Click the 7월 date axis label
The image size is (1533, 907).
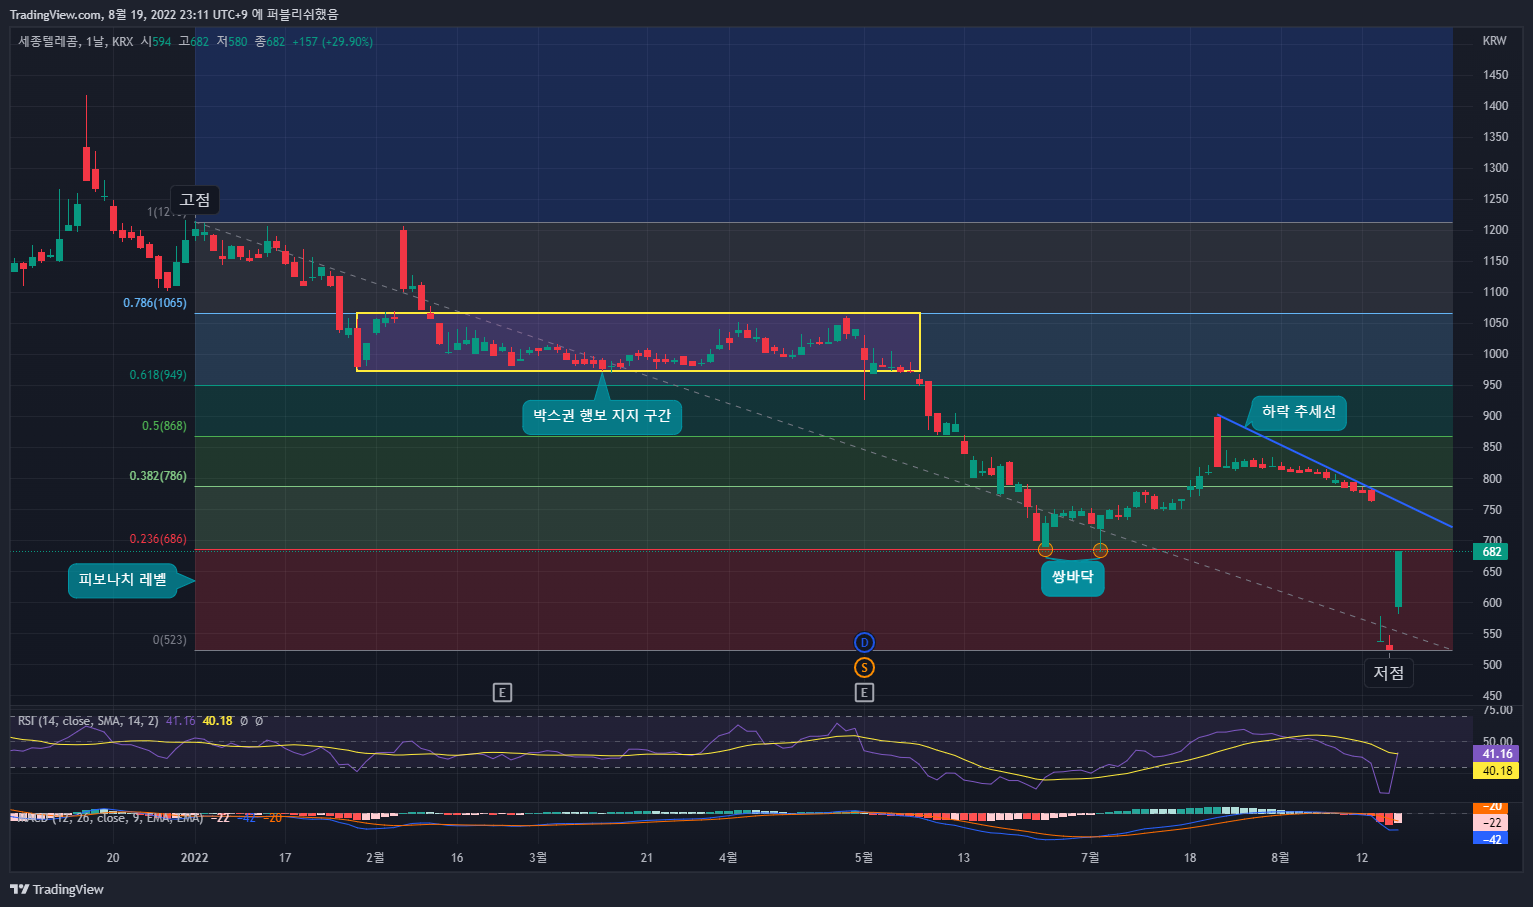tap(1090, 857)
